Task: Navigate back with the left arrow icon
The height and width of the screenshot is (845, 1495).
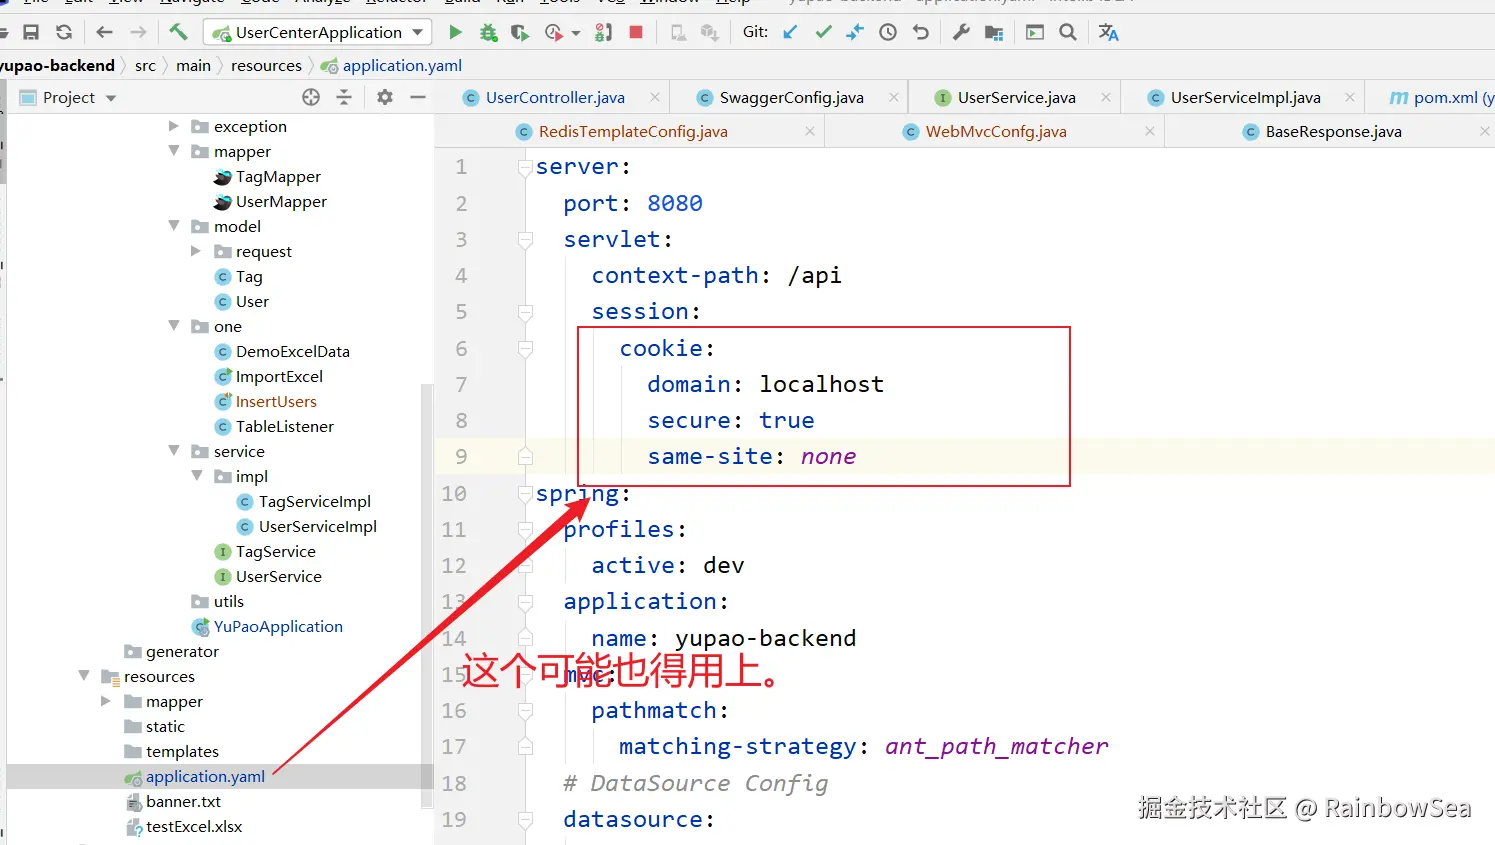Action: [104, 32]
